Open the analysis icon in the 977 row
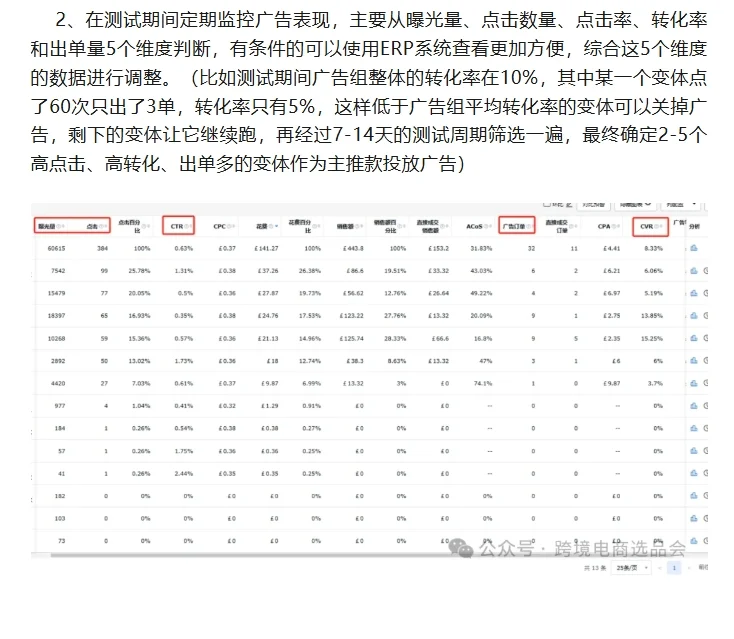 pos(694,405)
